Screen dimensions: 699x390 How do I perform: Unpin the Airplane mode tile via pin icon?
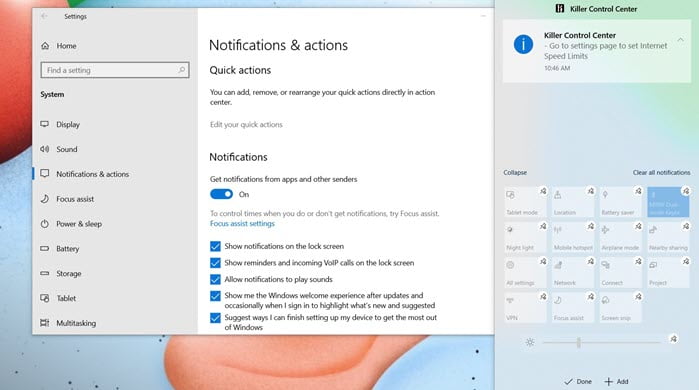click(638, 226)
